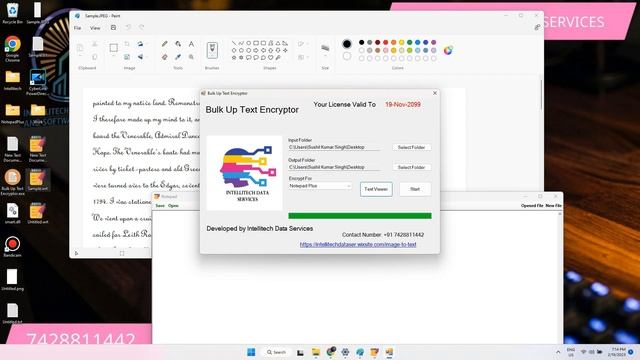The height and width of the screenshot is (360, 640).
Task: Open the Size line thickness control
Action: [325, 49]
